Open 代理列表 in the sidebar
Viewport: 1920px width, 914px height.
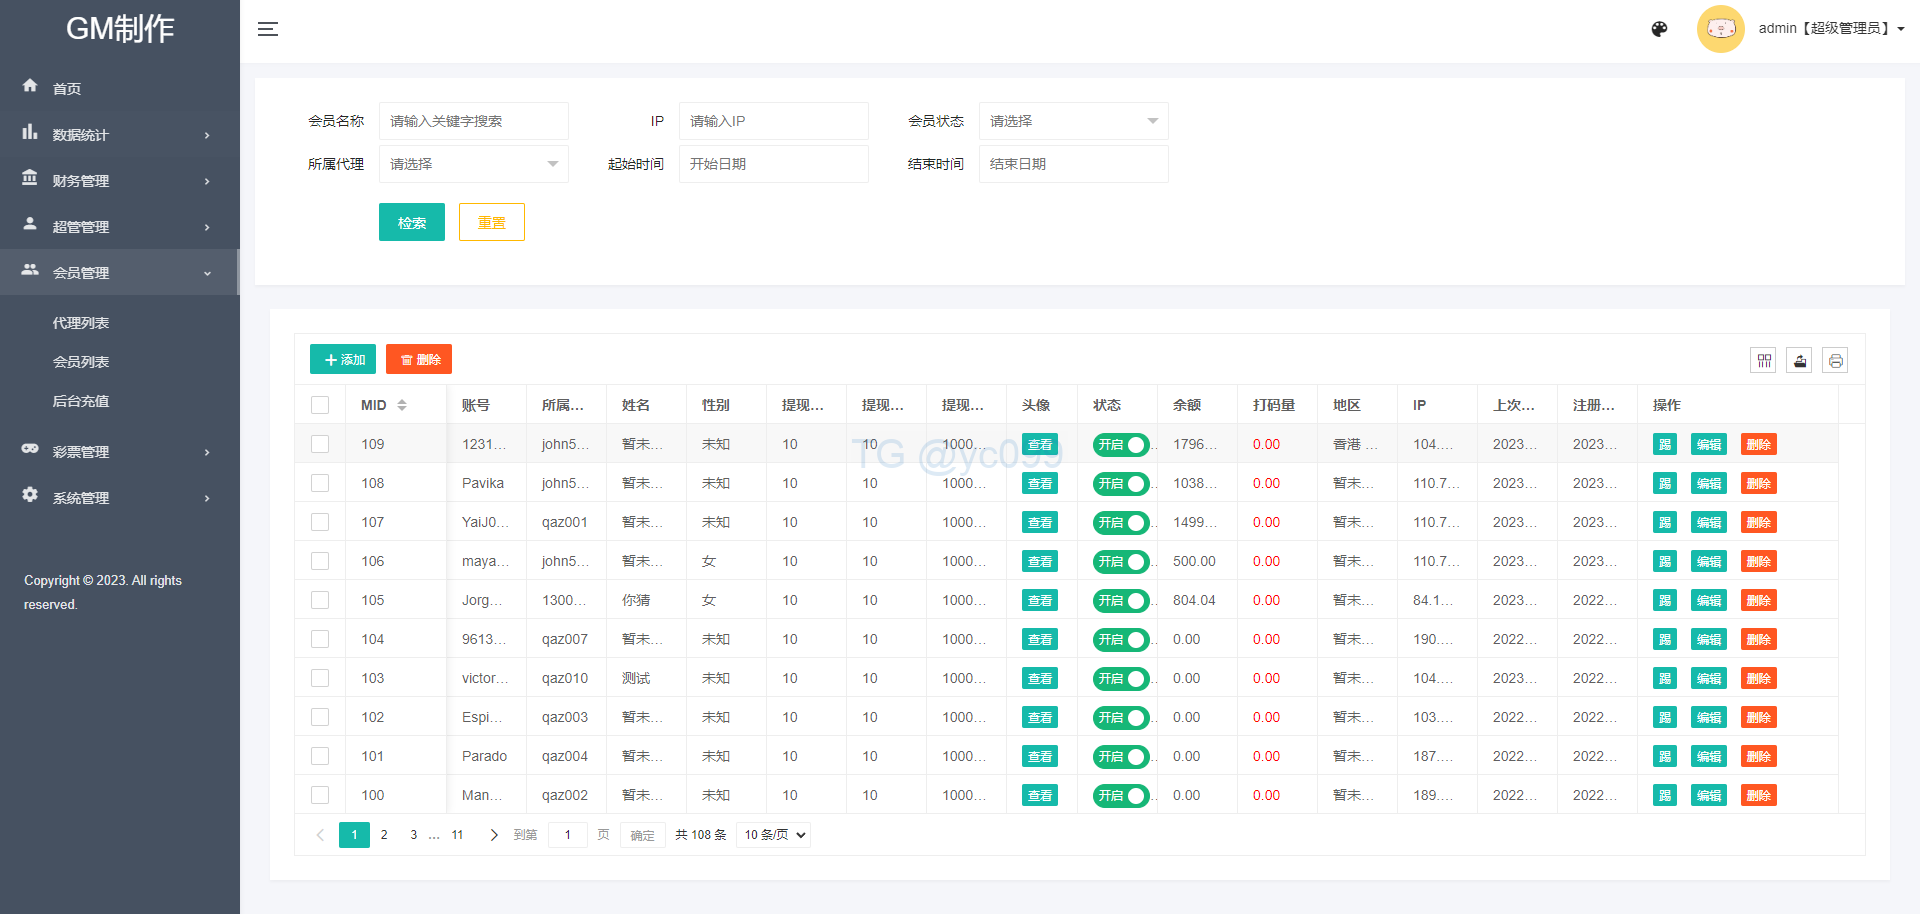[81, 323]
